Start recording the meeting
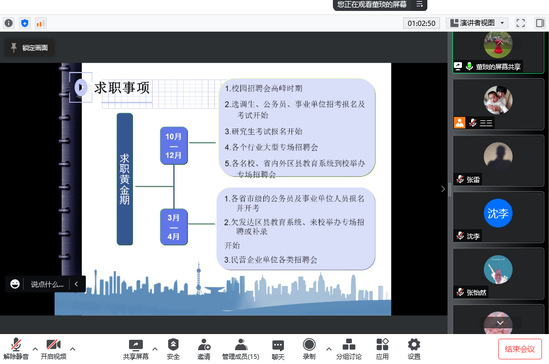 [309, 349]
